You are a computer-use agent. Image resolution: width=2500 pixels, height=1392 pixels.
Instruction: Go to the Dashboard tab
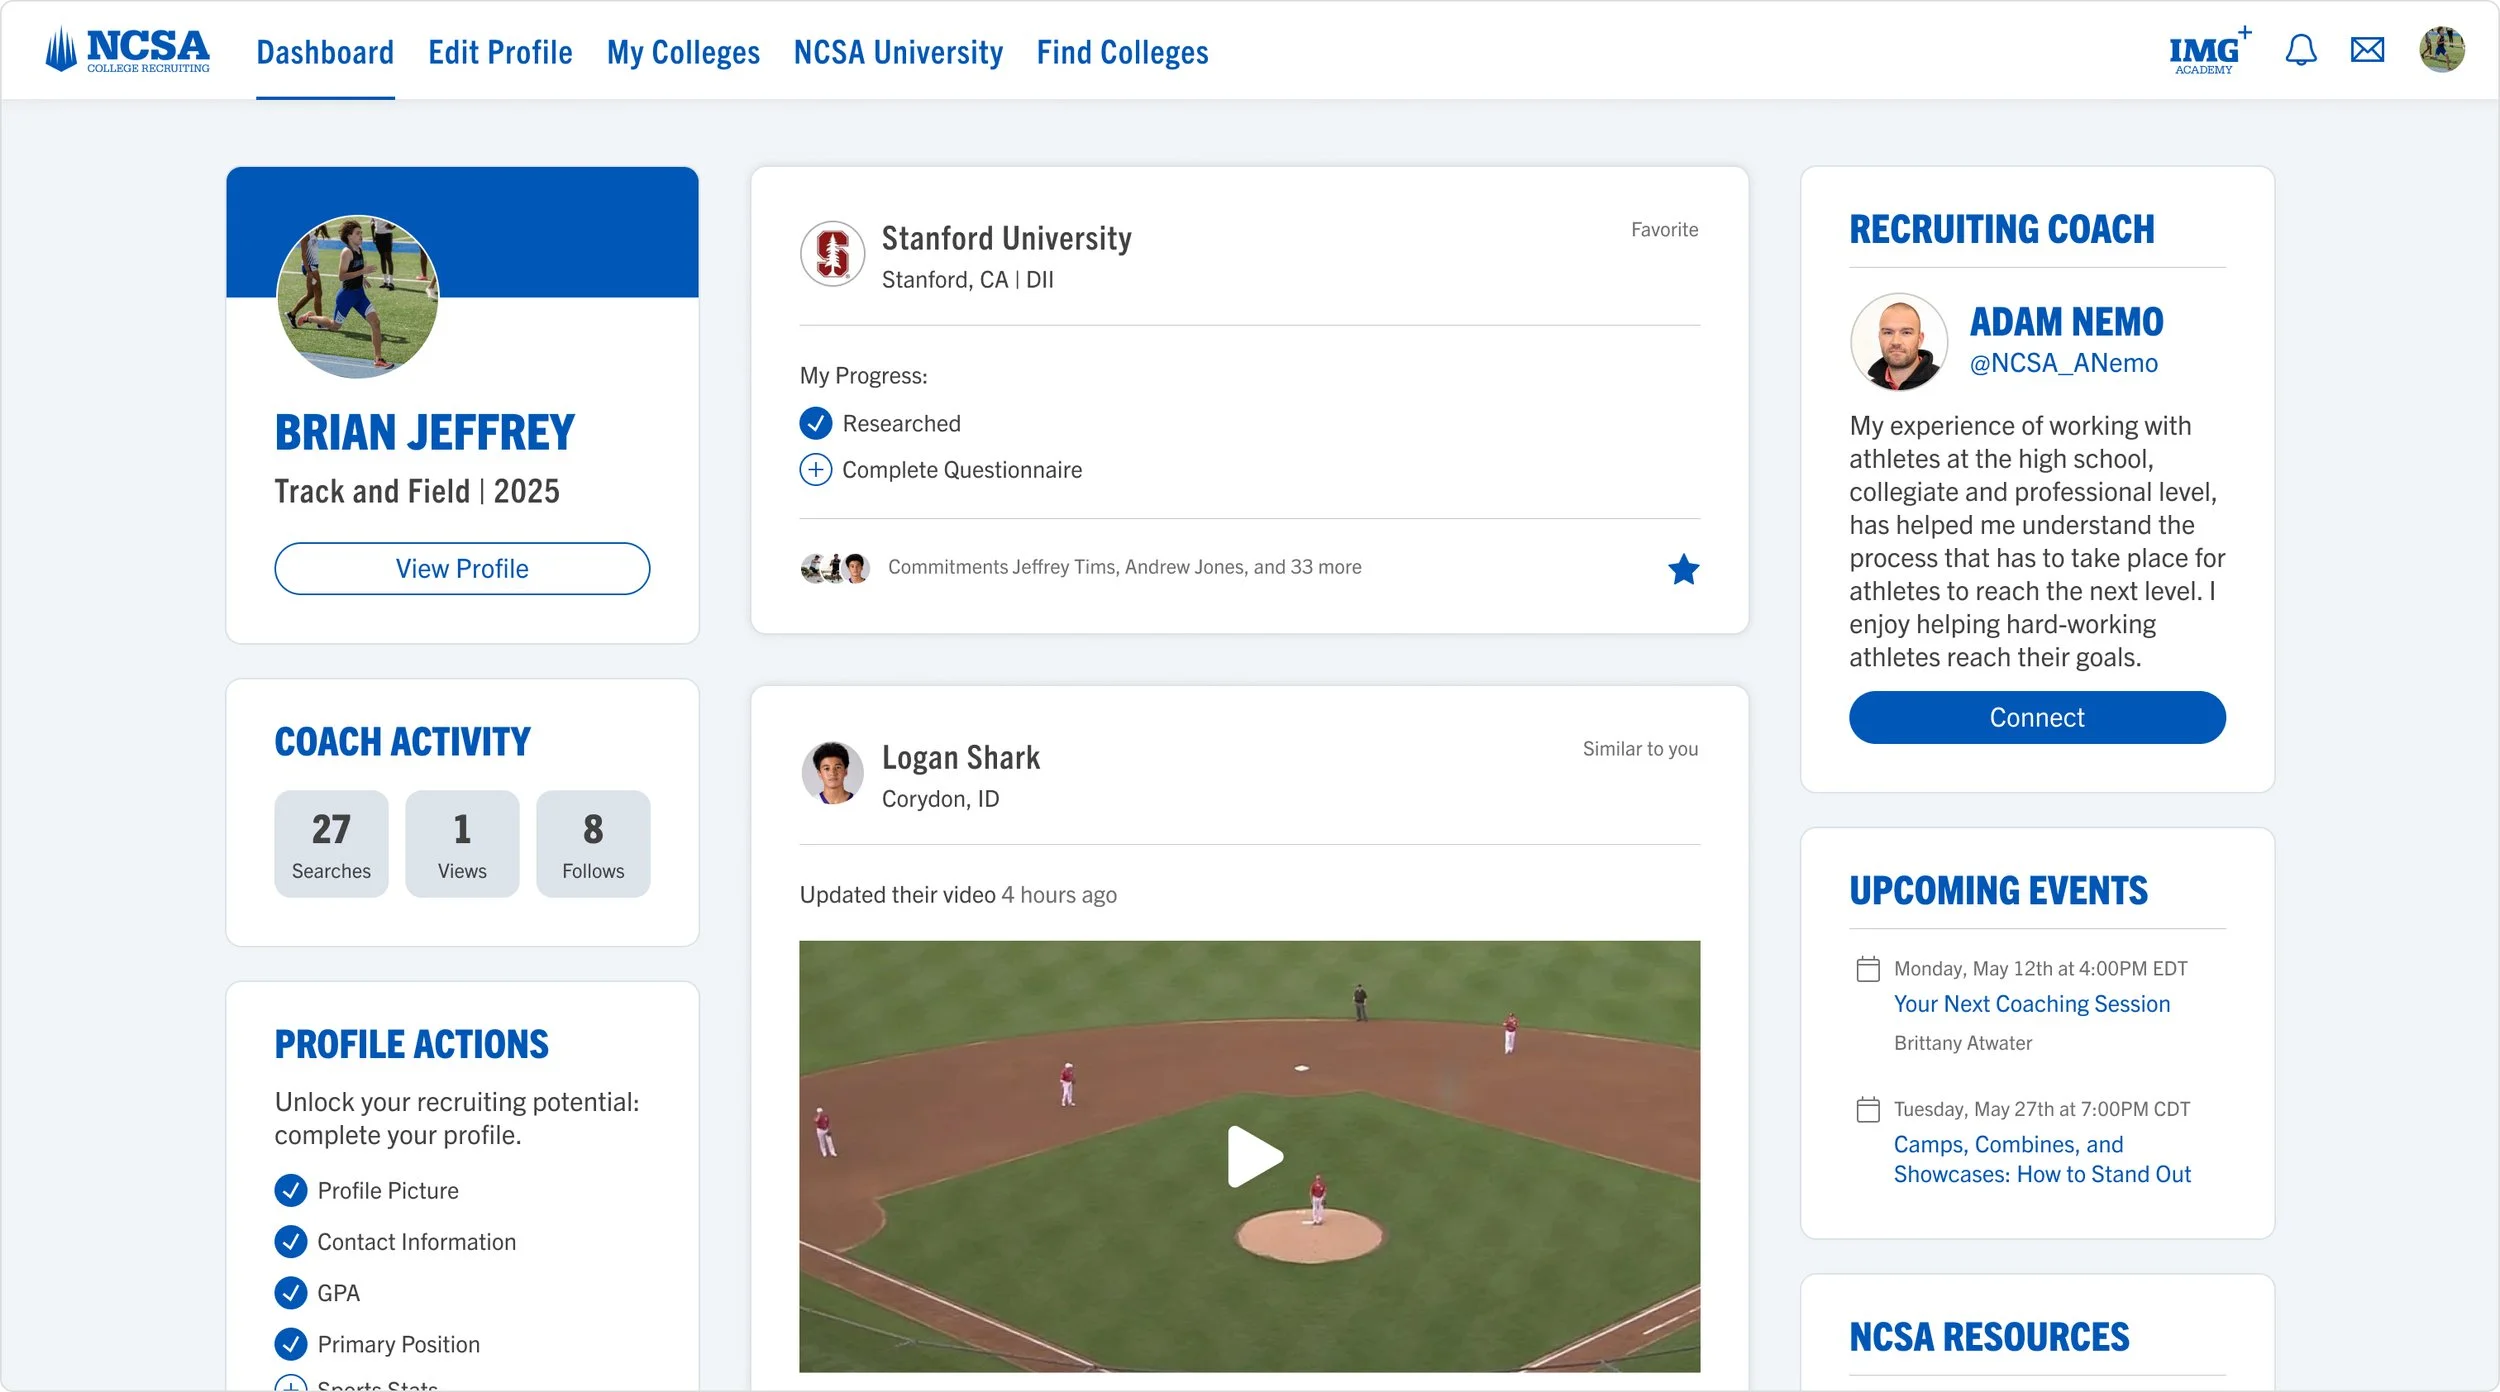coord(325,52)
